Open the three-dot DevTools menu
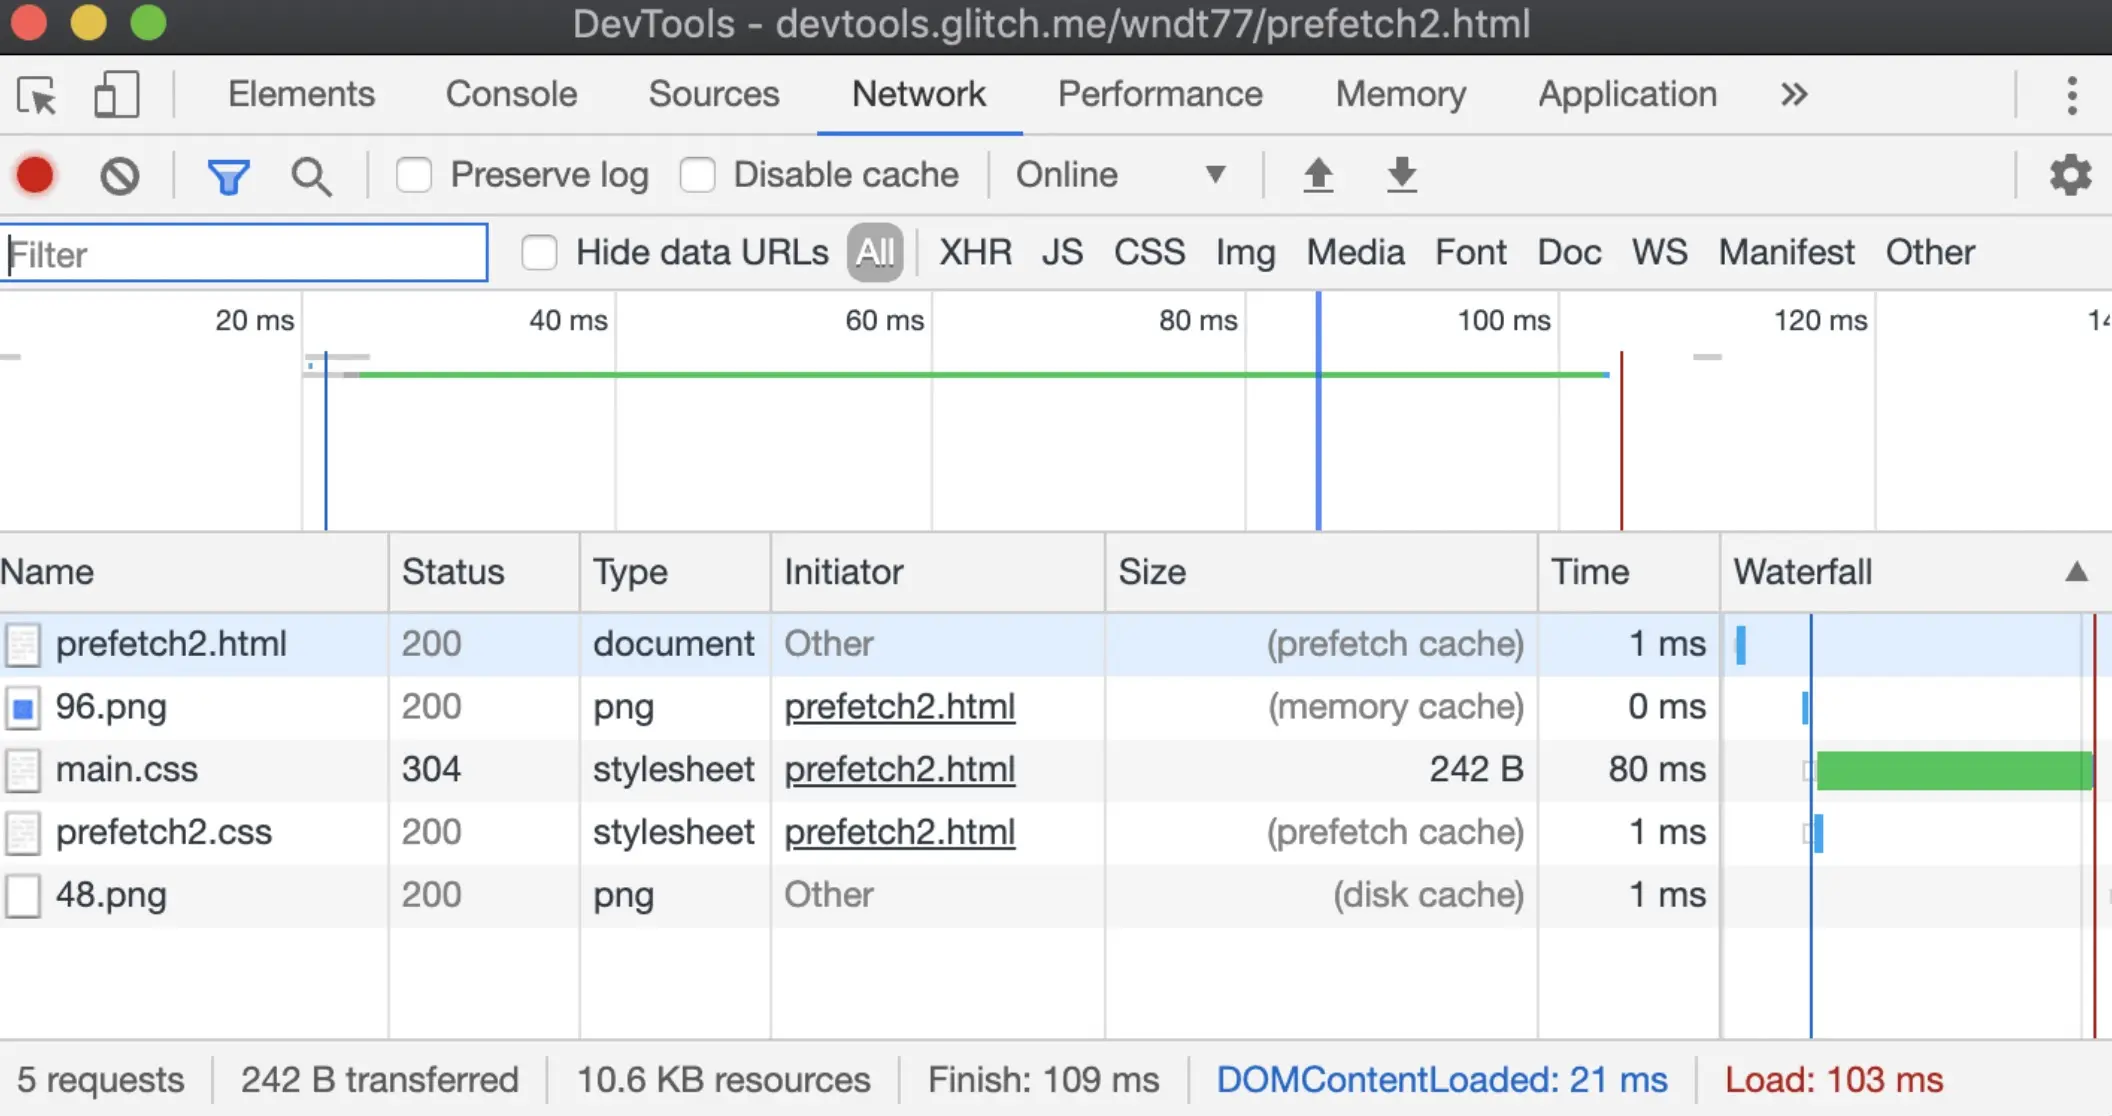 (x=2071, y=95)
